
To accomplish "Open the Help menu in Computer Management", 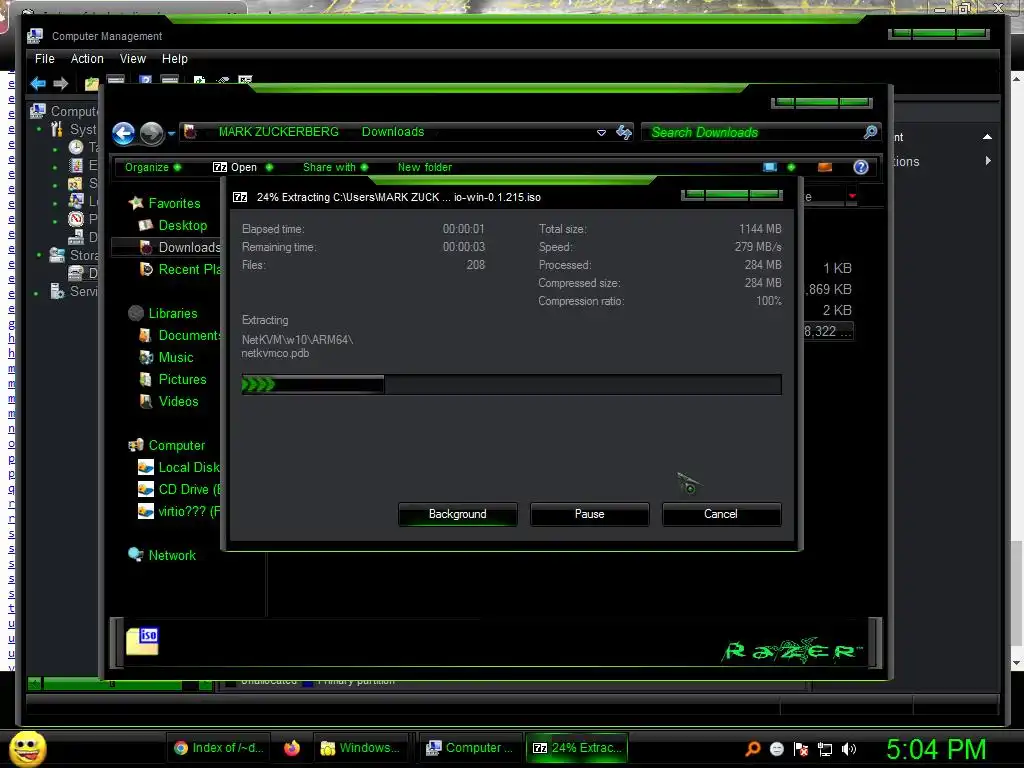I will click(174, 59).
